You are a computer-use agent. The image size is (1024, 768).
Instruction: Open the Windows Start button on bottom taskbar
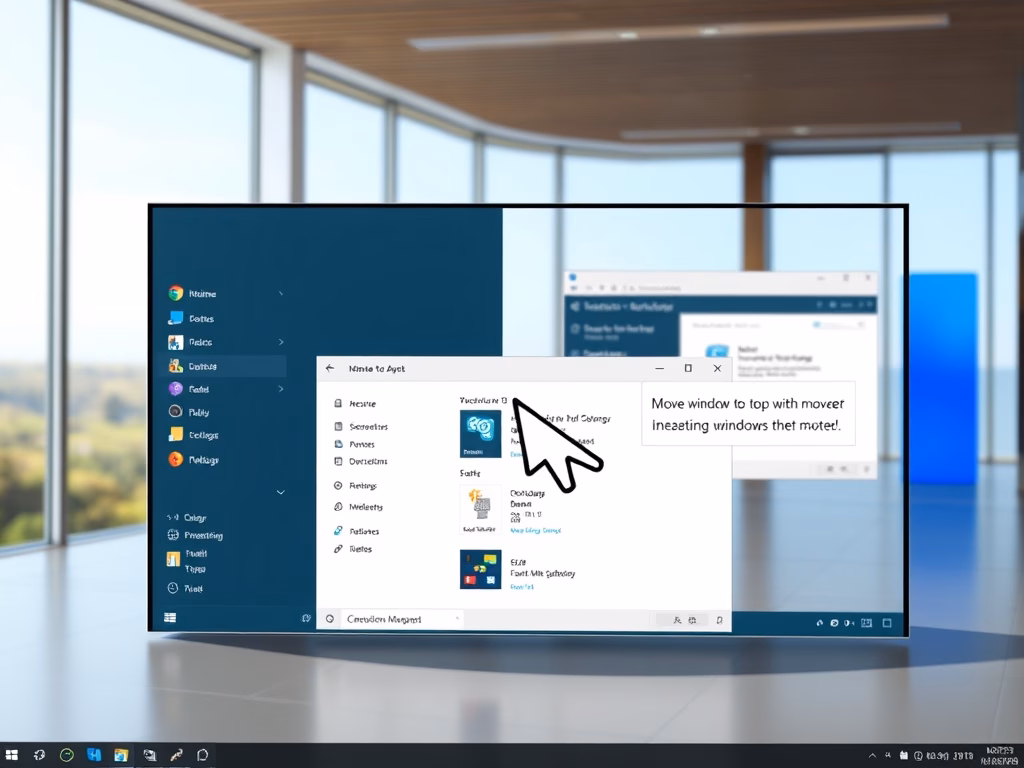tap(12, 755)
